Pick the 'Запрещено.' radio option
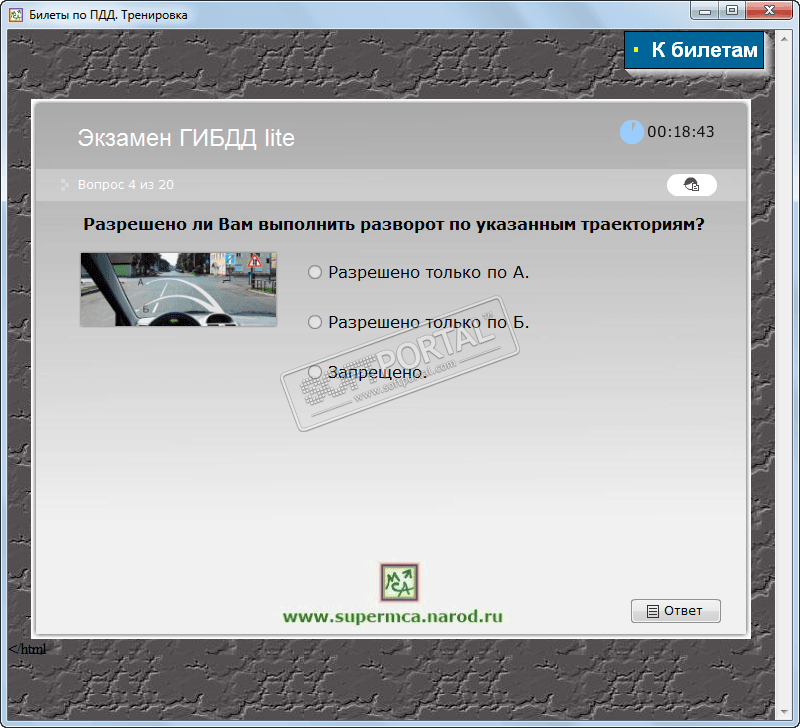 [x=315, y=372]
